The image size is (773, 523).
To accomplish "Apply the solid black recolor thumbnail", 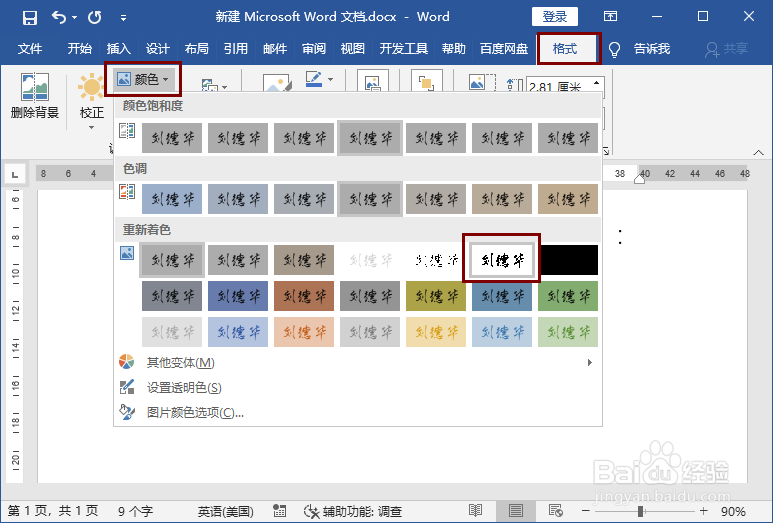I will [x=568, y=260].
